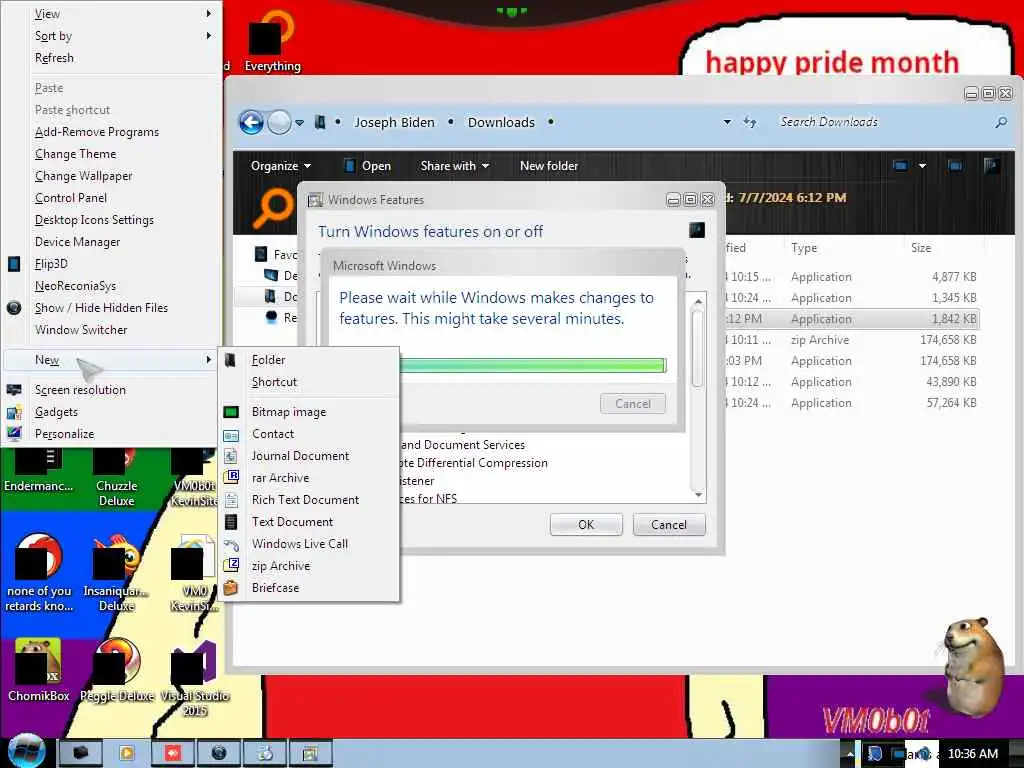
Task: Select the zip Archive file row
Action: click(x=852, y=340)
